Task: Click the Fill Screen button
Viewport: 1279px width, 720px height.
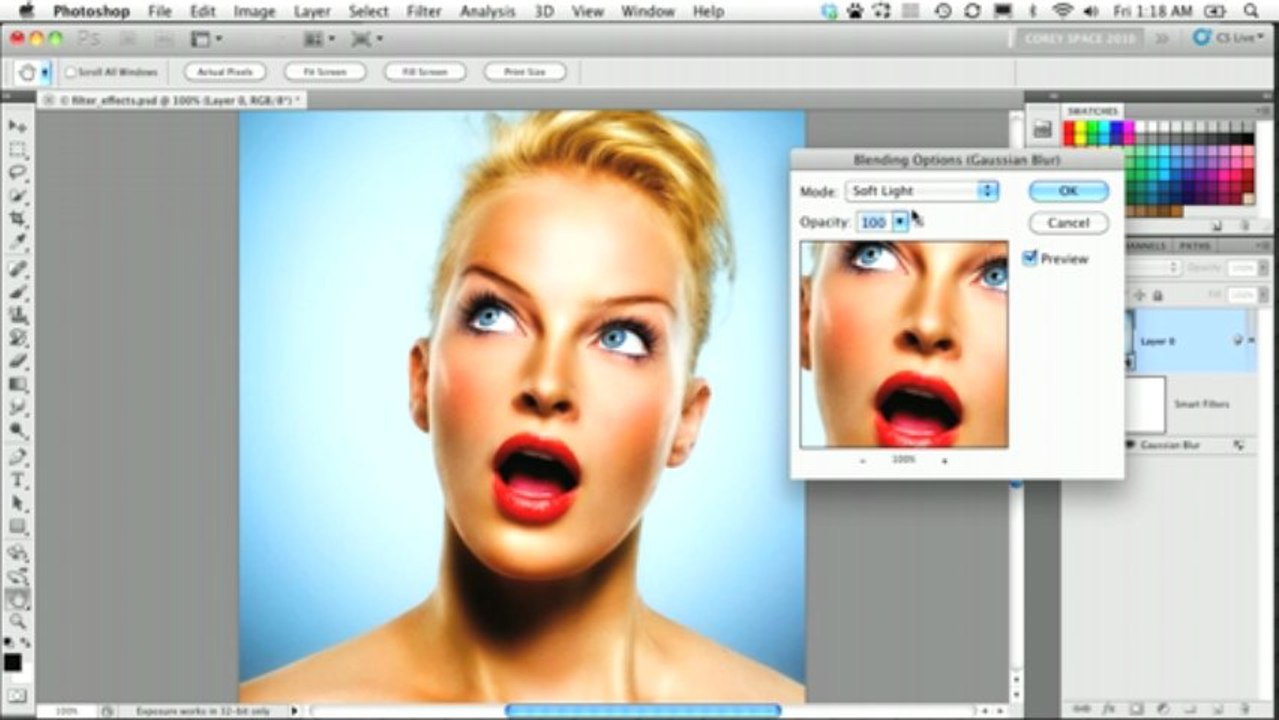Action: [424, 72]
